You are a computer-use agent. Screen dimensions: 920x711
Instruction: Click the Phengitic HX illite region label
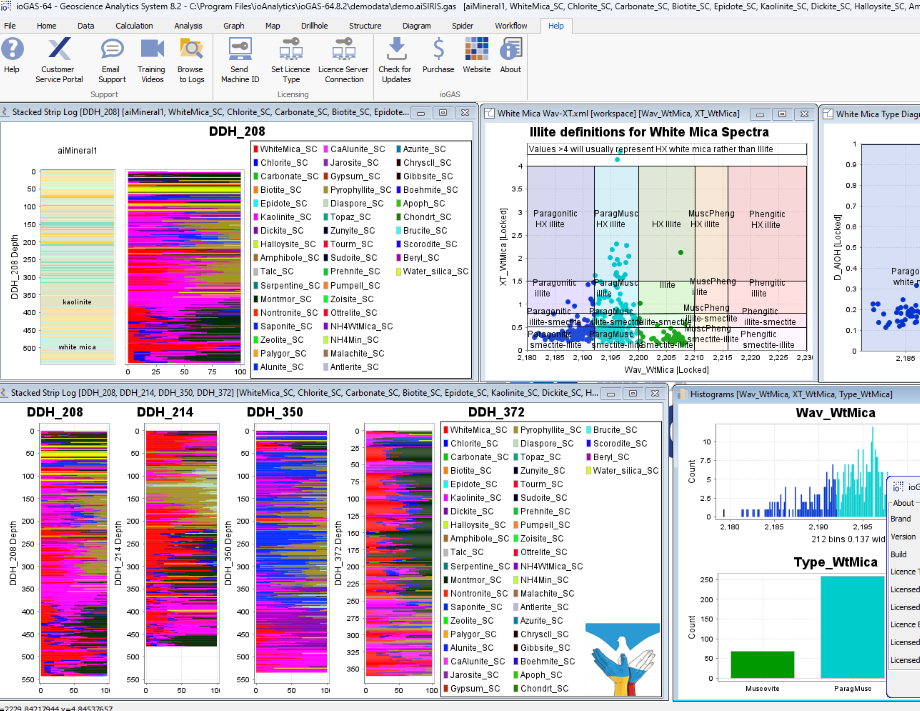[766, 219]
